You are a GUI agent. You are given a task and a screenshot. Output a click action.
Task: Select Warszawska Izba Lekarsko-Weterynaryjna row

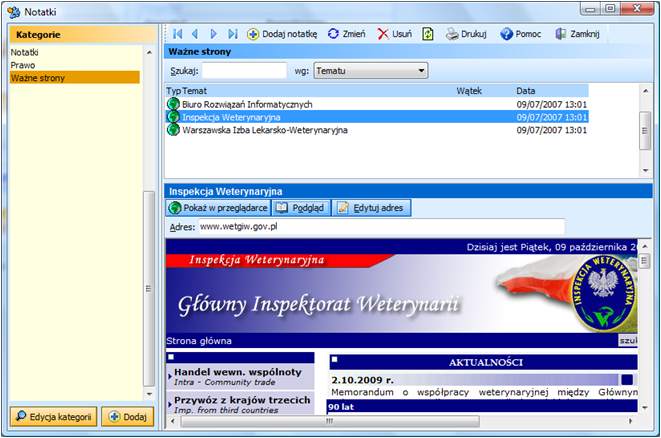coord(377,130)
